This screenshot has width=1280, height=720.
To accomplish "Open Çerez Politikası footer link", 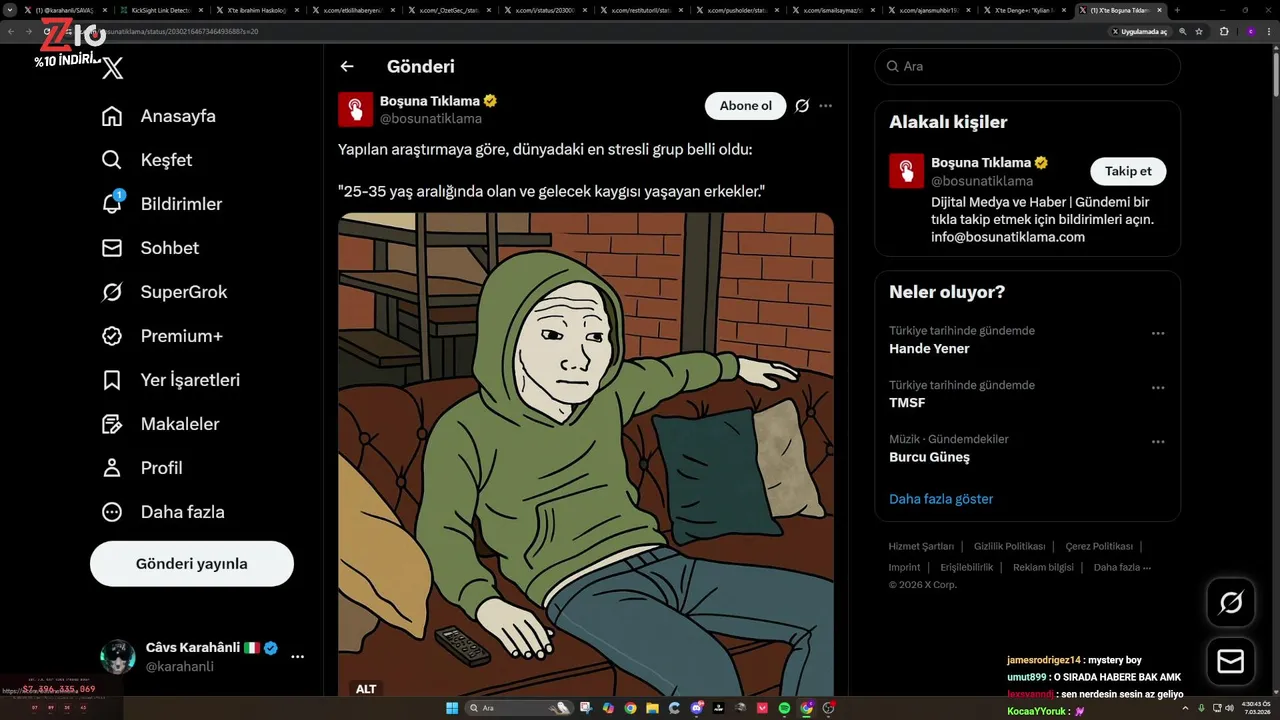I will pos(1099,546).
